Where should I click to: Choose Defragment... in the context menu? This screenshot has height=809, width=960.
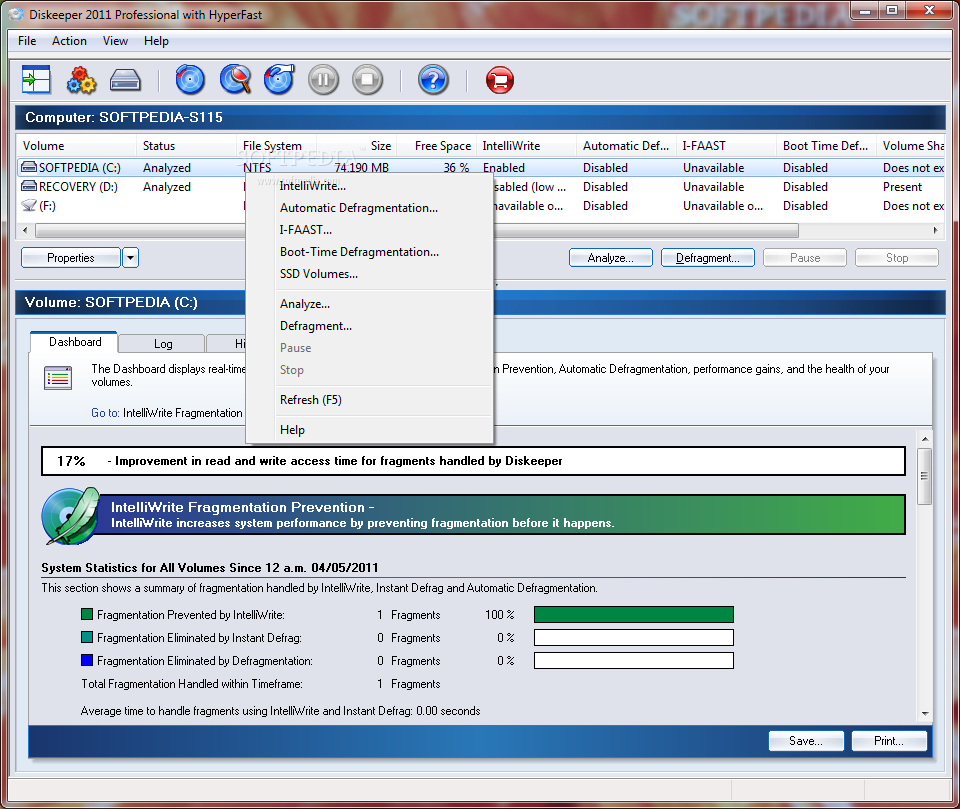pos(369,326)
